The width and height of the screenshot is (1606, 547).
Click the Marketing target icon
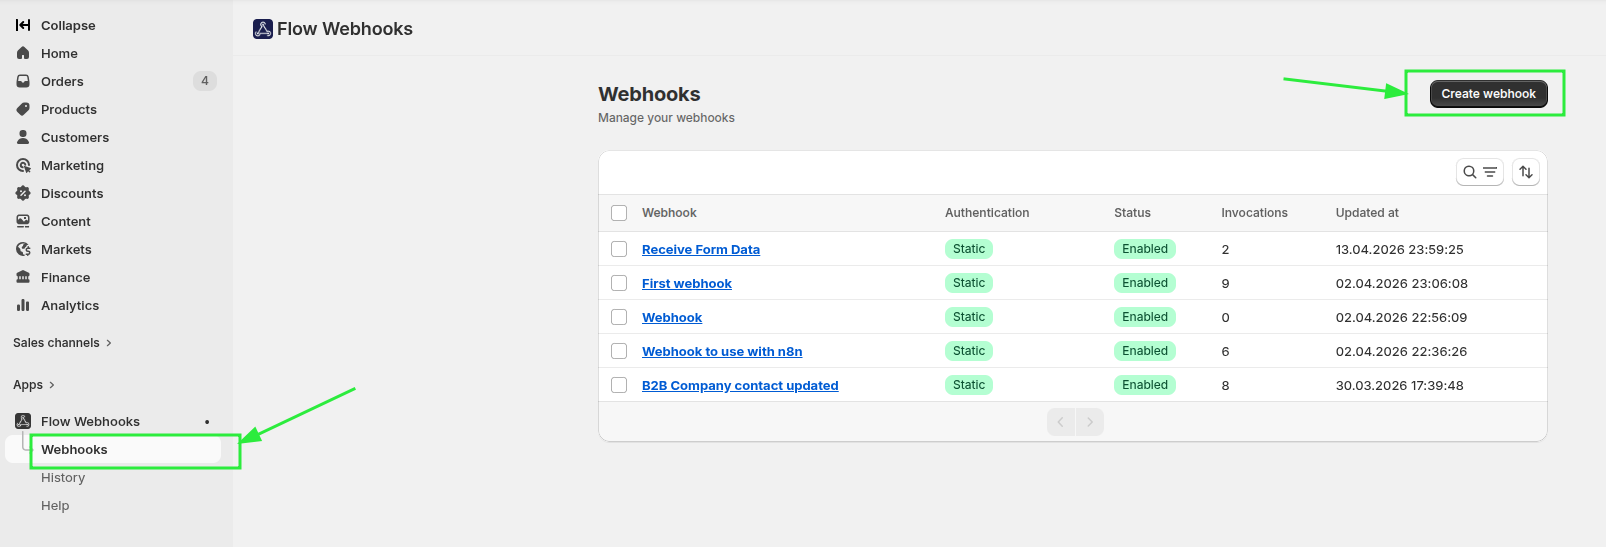[23, 165]
